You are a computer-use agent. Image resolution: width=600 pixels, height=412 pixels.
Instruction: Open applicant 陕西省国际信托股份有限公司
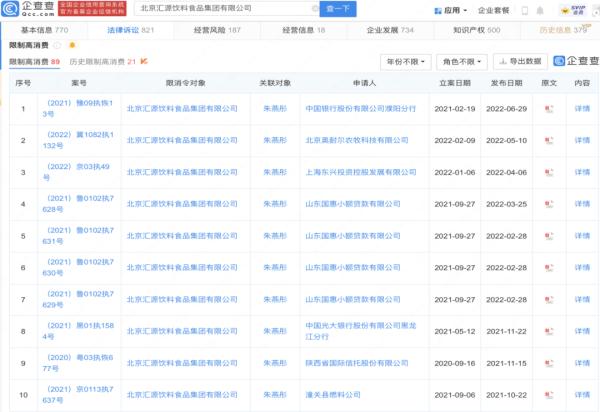coord(357,363)
